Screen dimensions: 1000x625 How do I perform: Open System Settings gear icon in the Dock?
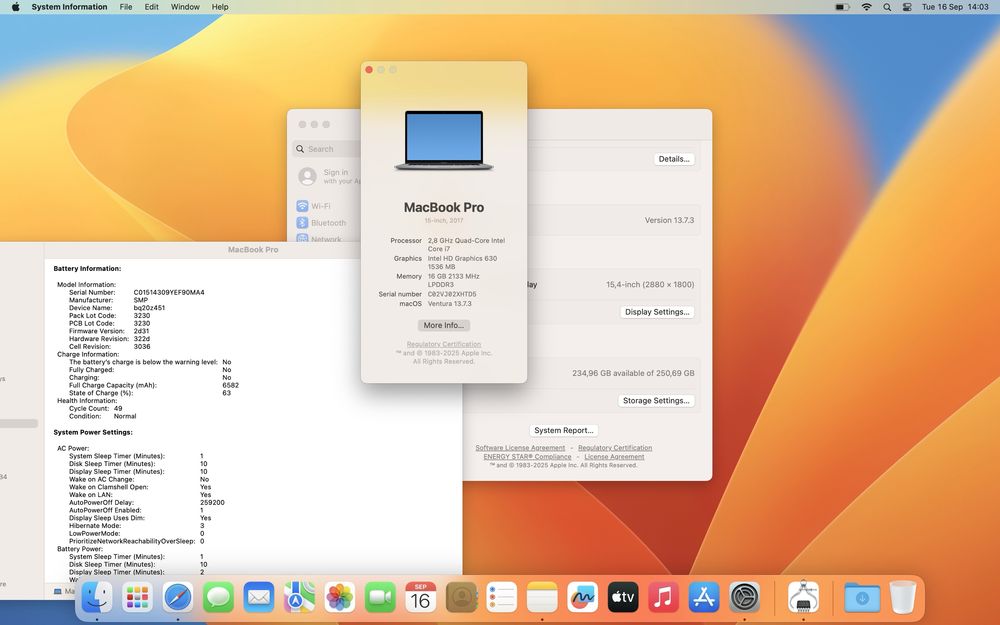click(x=745, y=598)
